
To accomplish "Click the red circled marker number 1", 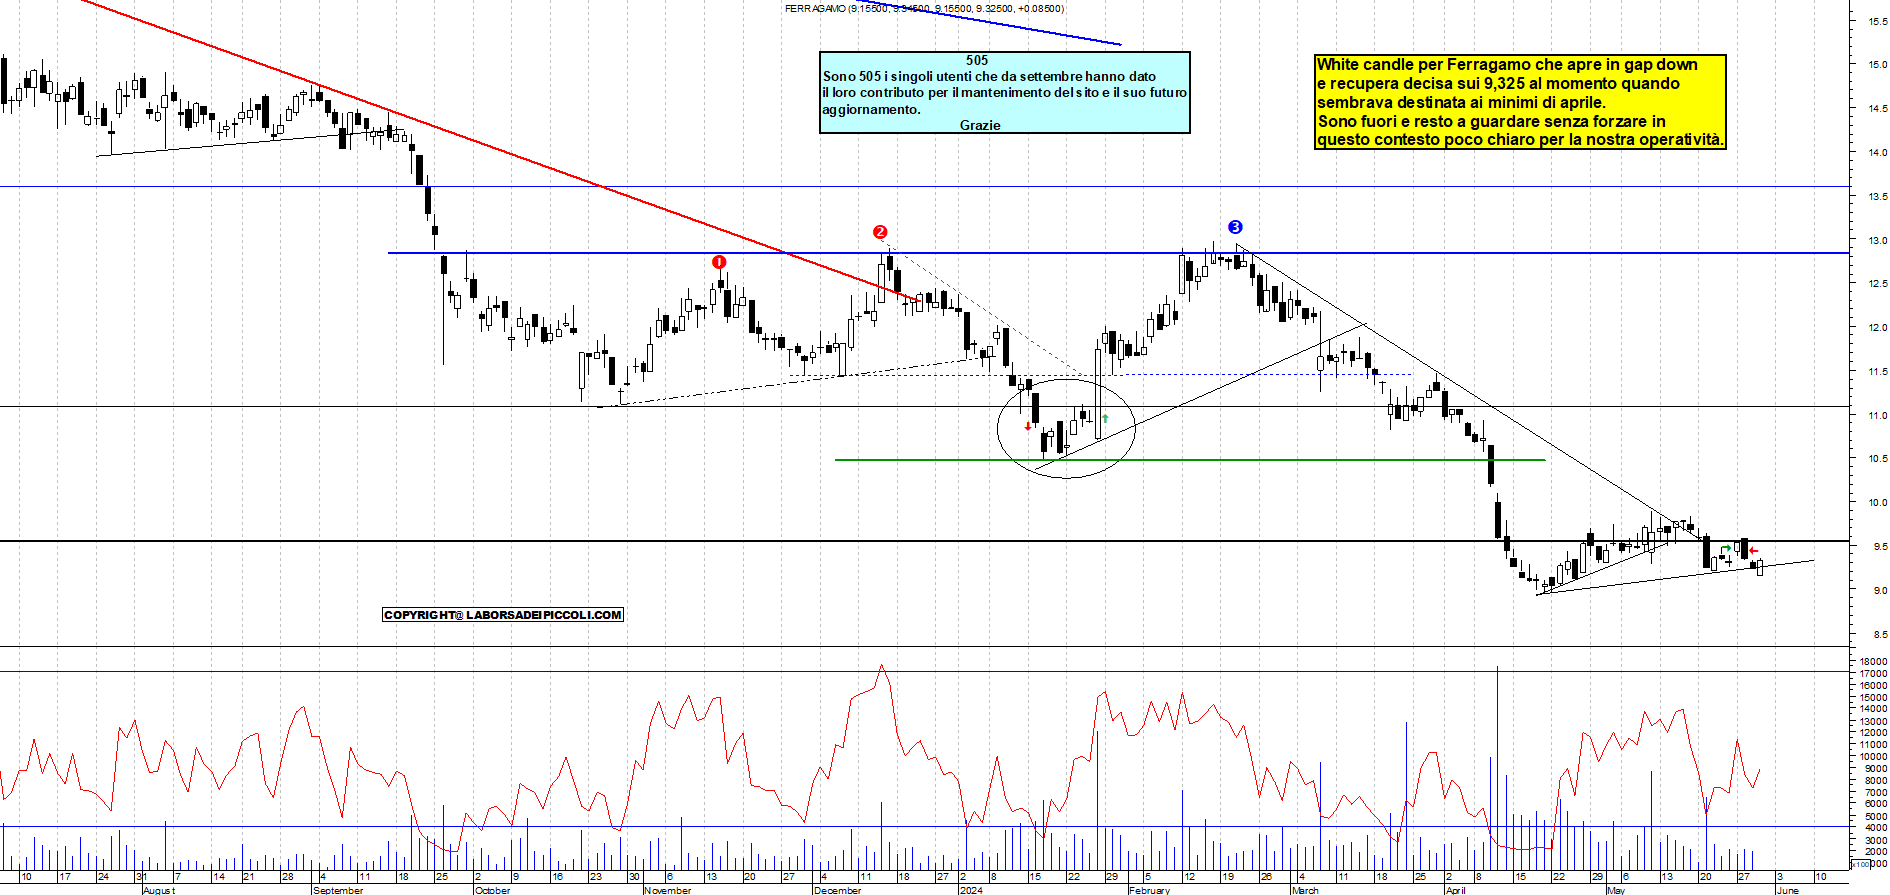I will pyautogui.click(x=719, y=262).
